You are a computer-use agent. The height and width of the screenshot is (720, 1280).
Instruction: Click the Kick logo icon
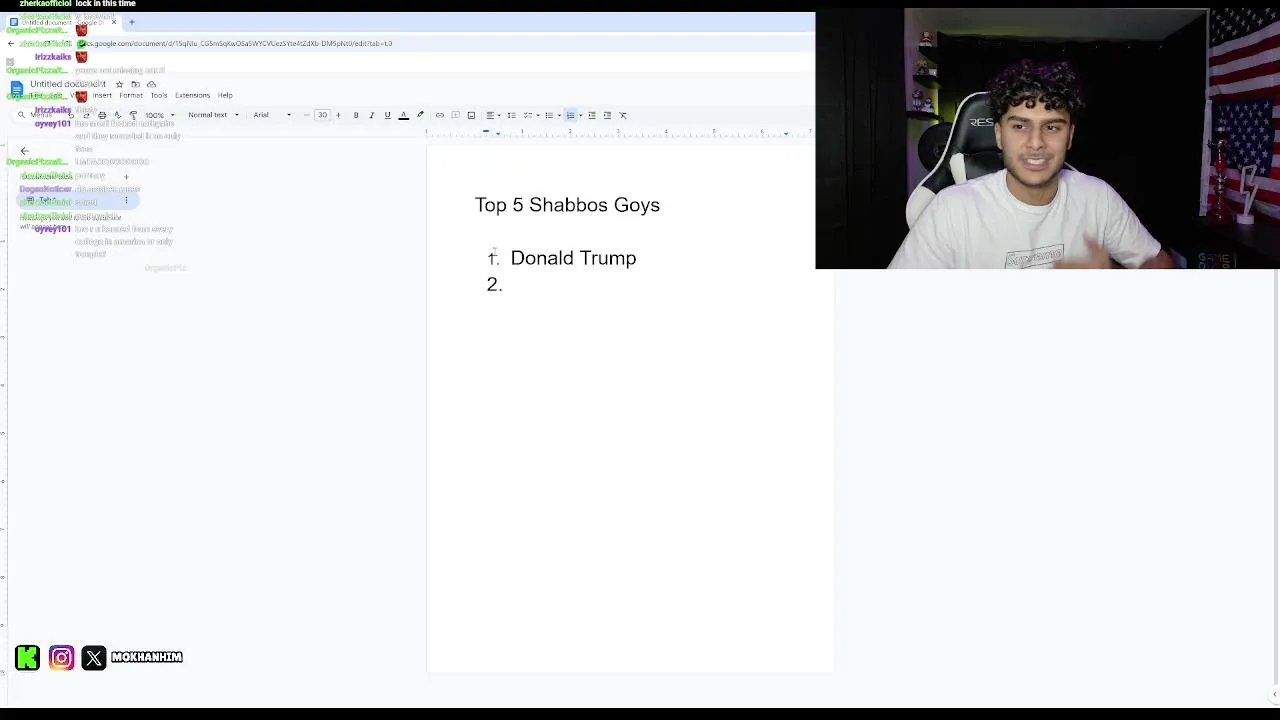(28, 657)
